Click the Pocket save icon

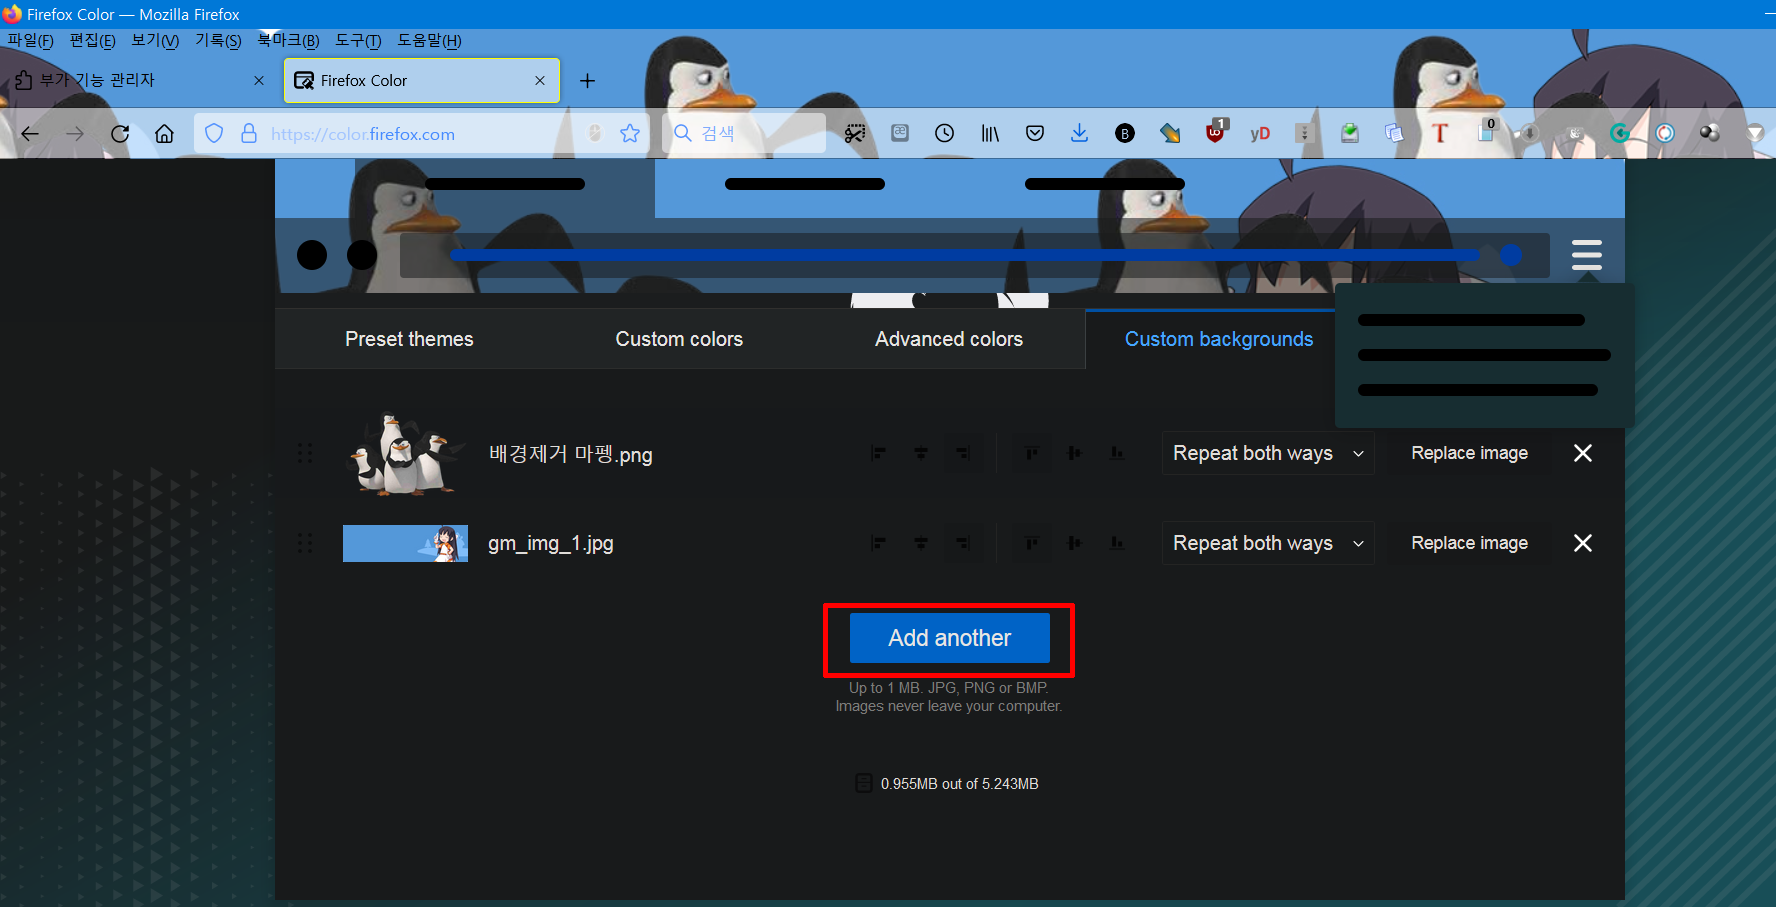point(1035,134)
